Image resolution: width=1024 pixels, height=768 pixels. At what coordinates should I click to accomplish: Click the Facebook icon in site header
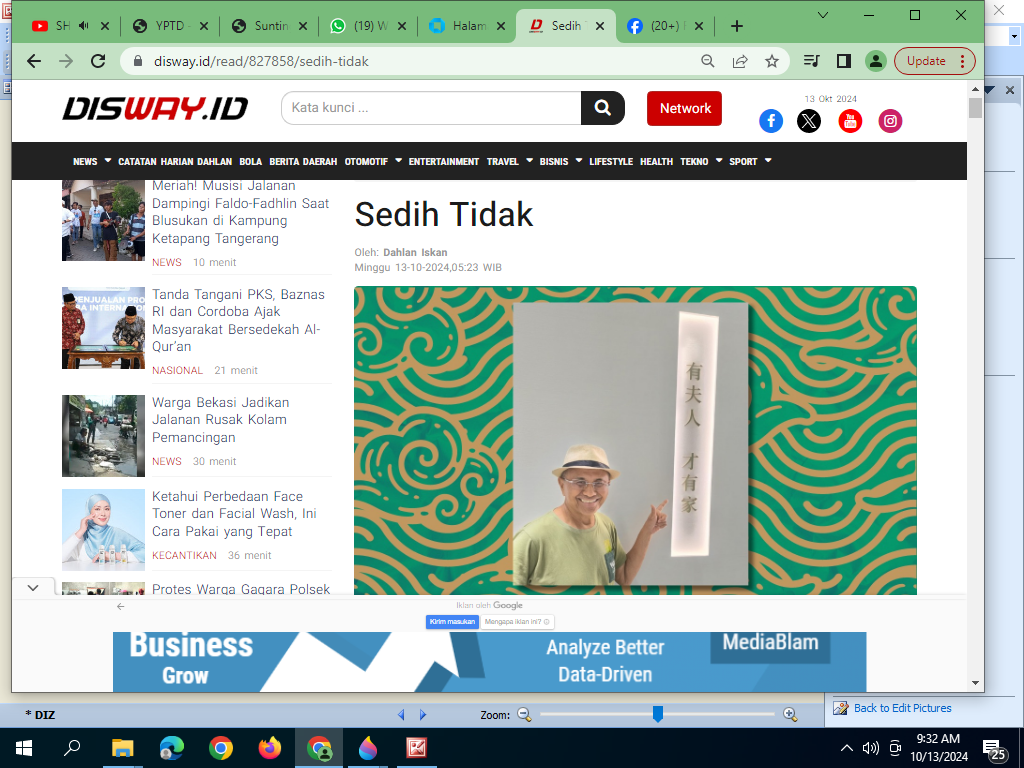pos(771,121)
